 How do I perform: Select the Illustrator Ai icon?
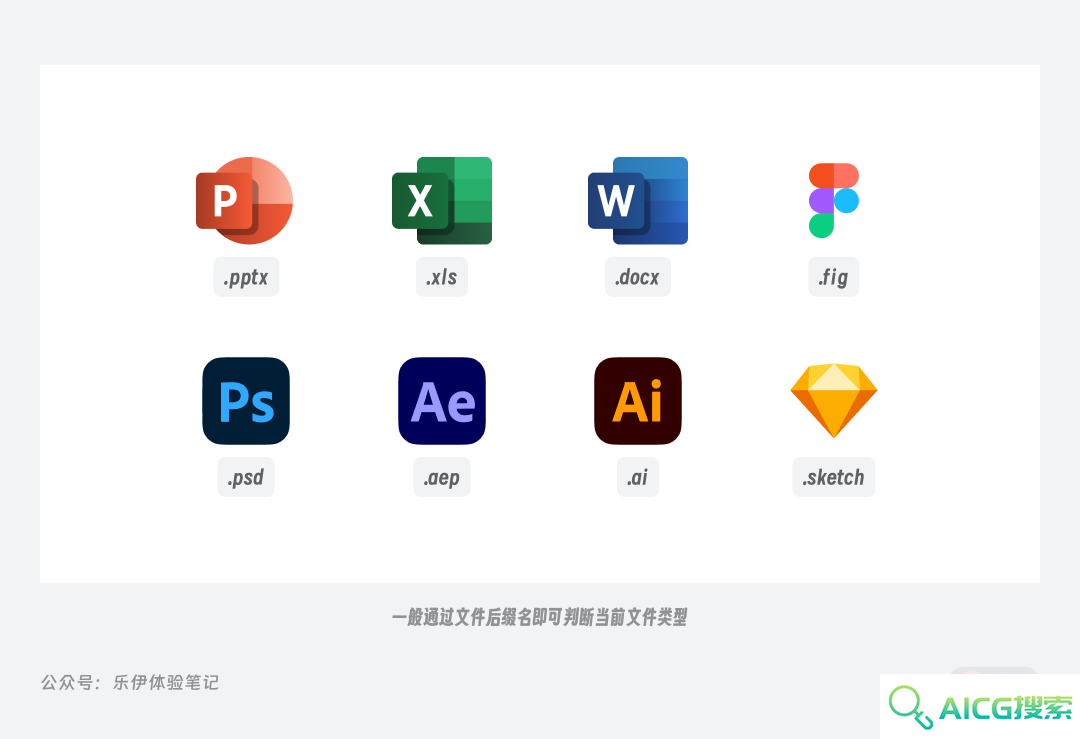point(638,401)
